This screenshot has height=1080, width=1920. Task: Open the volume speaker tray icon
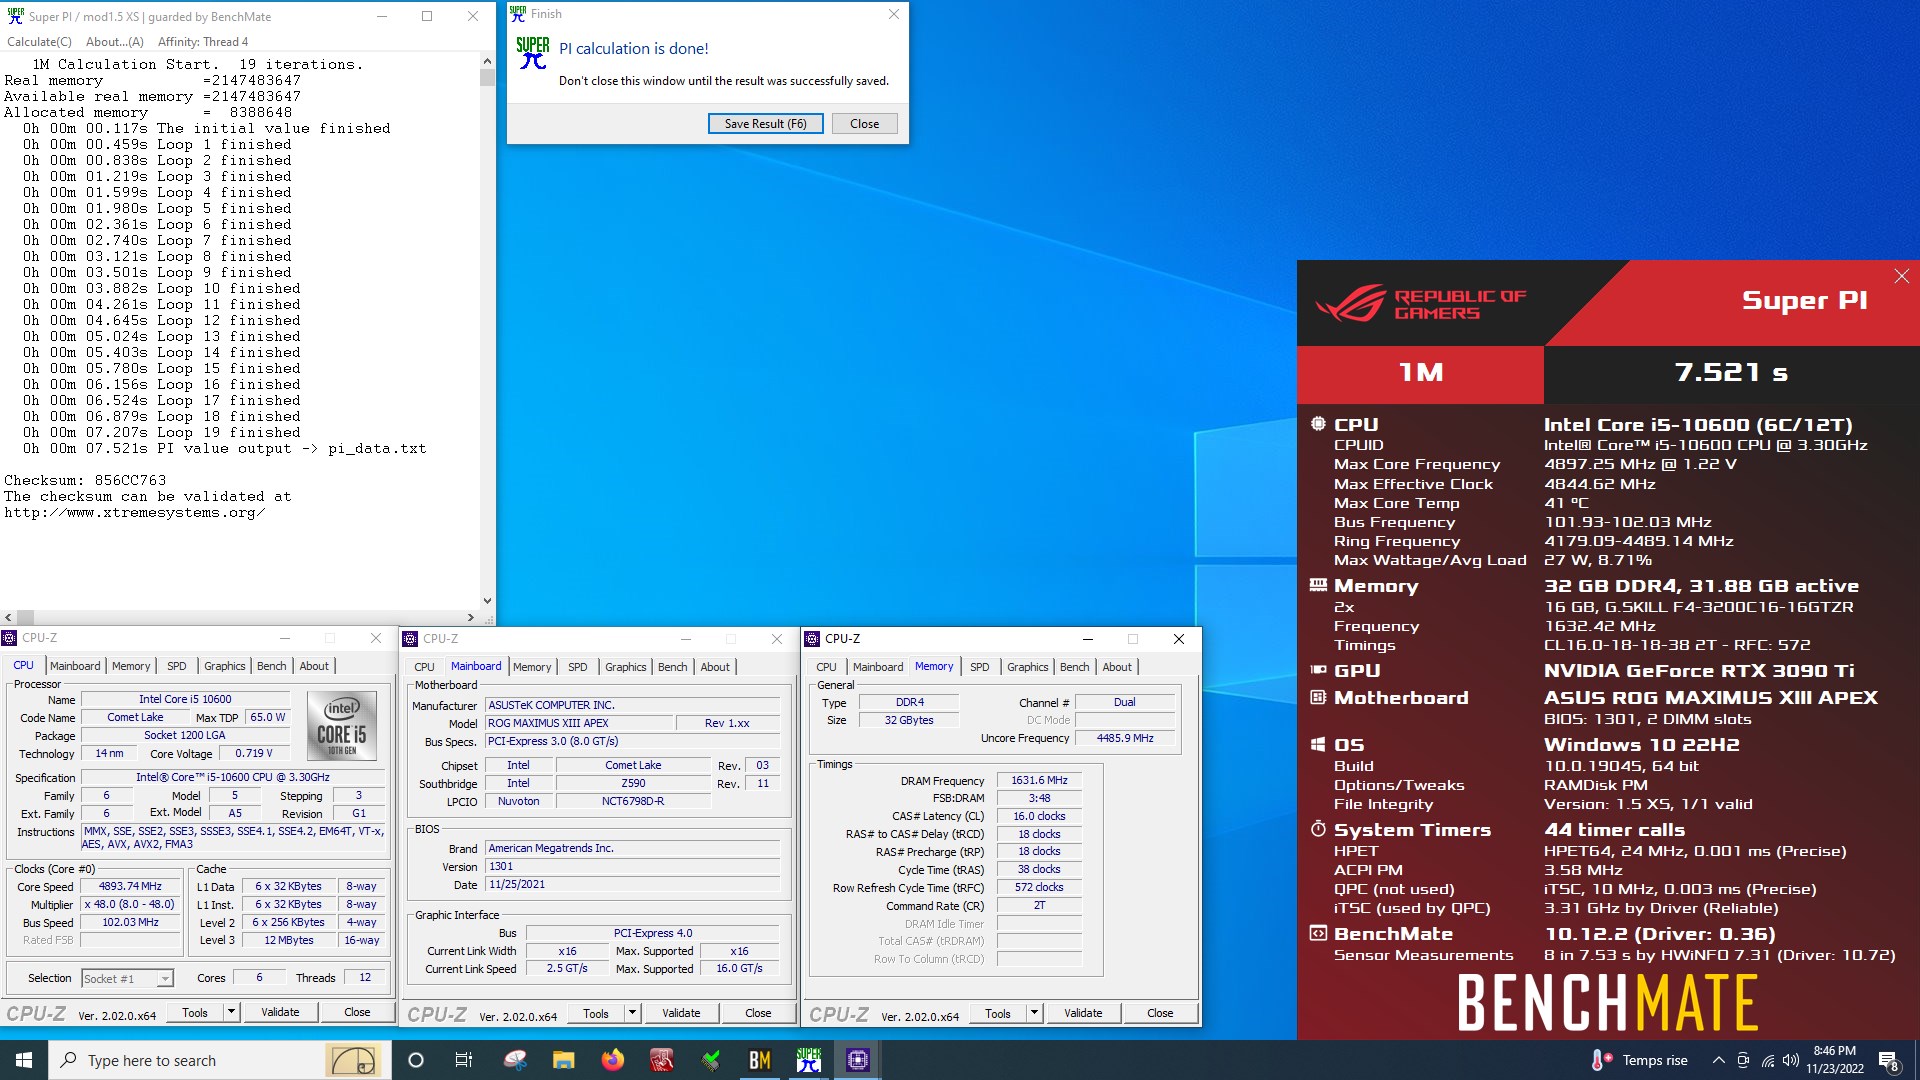pyautogui.click(x=1791, y=1060)
